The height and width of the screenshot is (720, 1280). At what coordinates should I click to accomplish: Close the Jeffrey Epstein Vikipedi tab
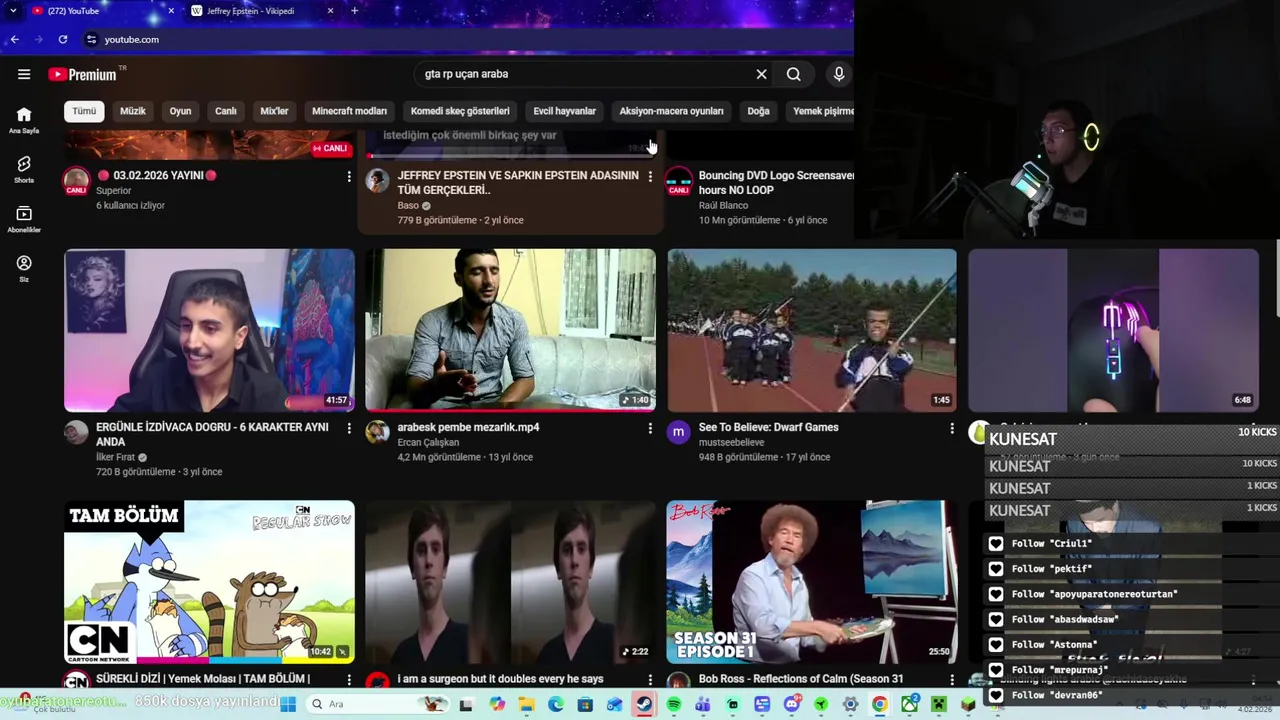331,11
